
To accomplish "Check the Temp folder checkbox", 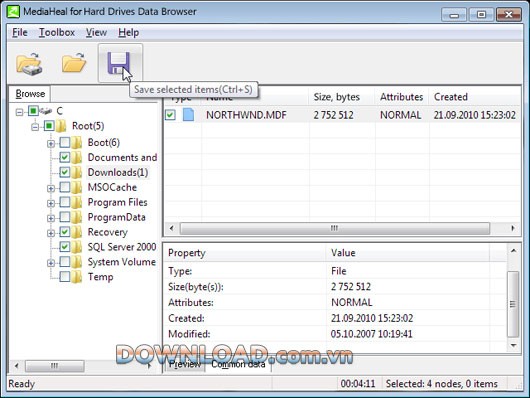I will click(65, 276).
